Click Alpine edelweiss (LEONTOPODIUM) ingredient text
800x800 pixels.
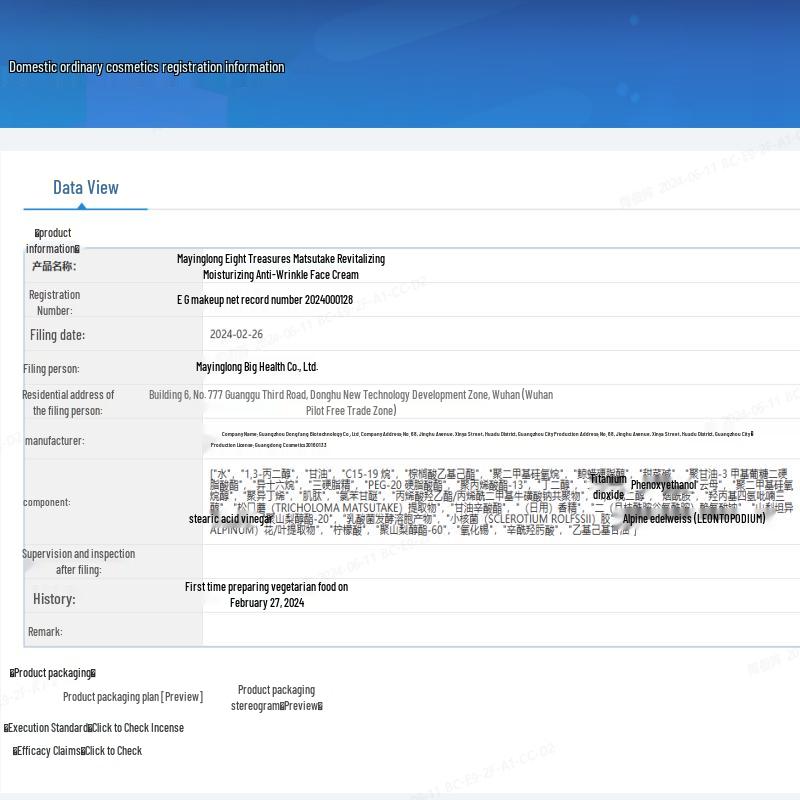694,519
